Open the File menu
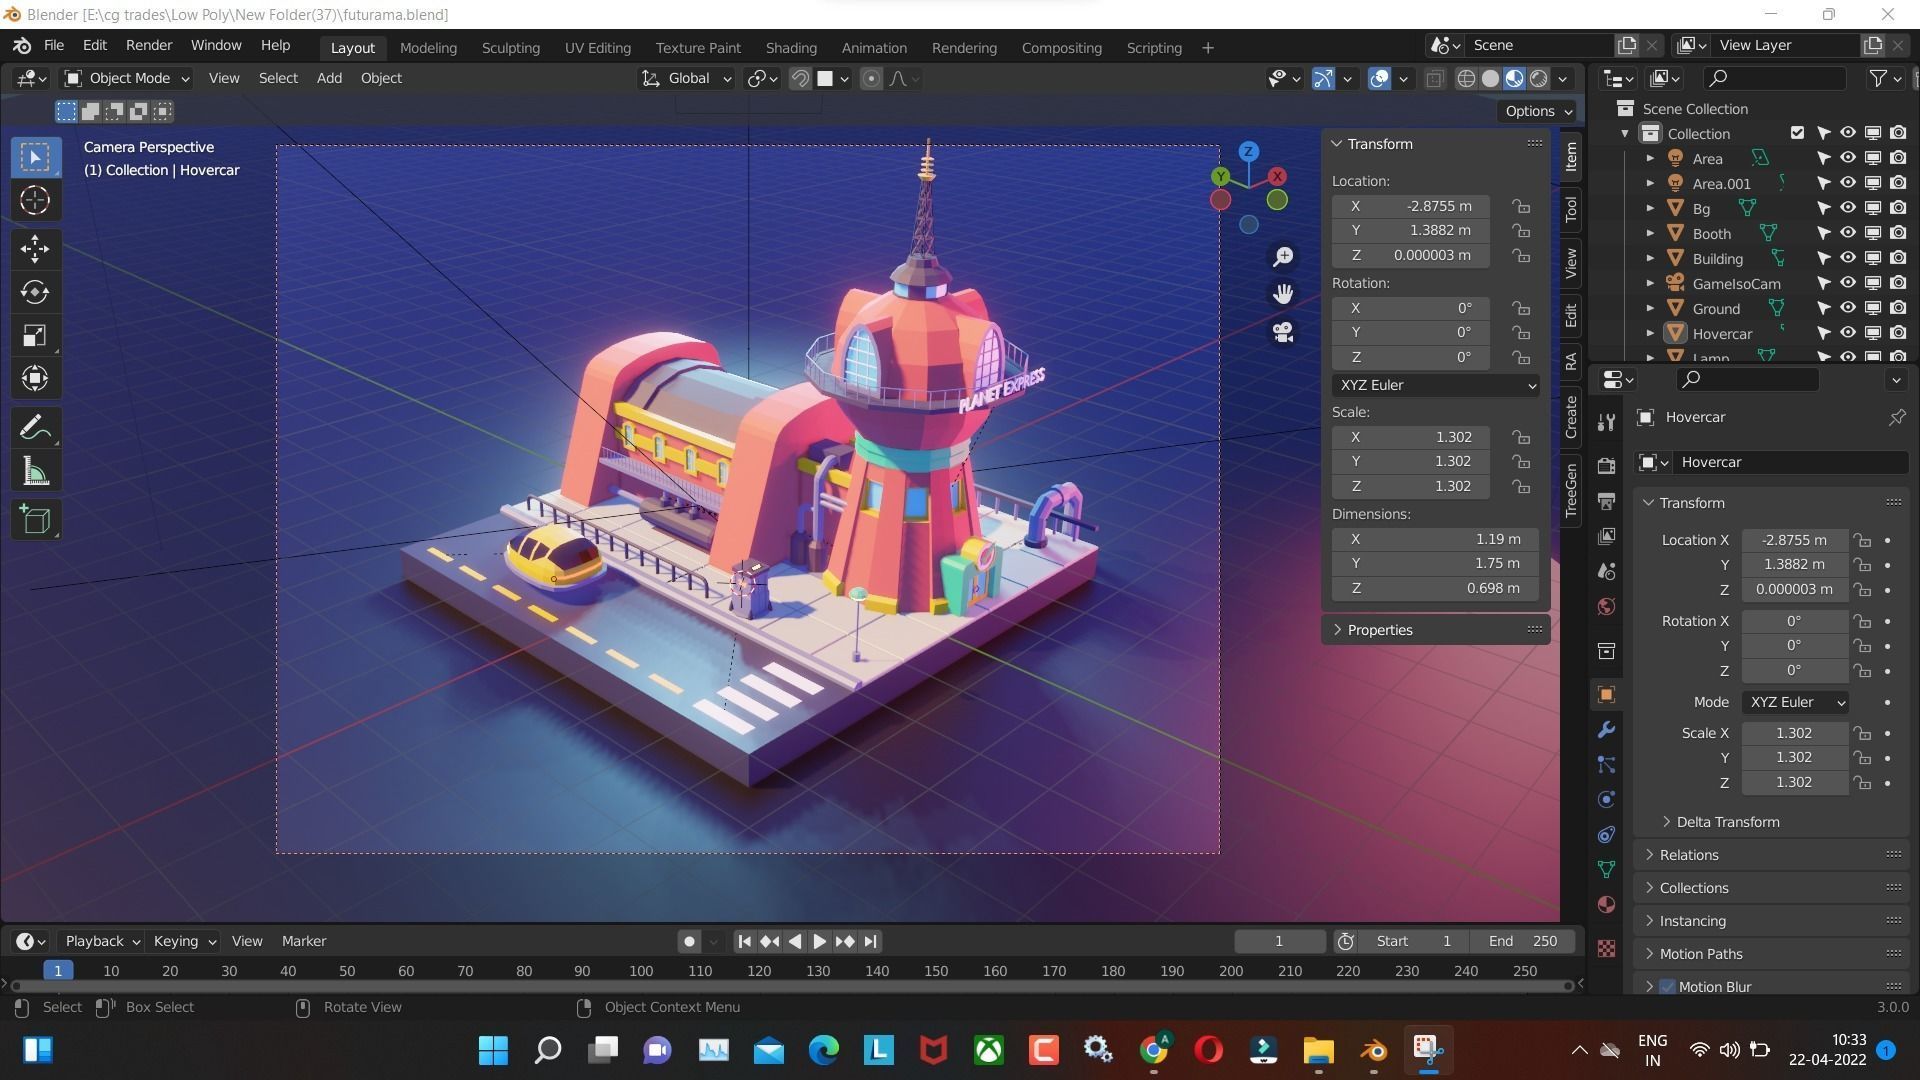 pos(54,46)
